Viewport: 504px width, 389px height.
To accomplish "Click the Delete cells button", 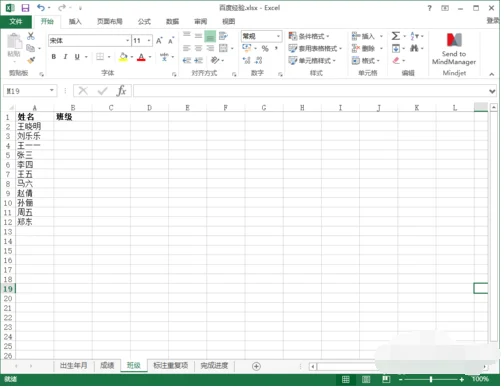I will pyautogui.click(x=364, y=49).
